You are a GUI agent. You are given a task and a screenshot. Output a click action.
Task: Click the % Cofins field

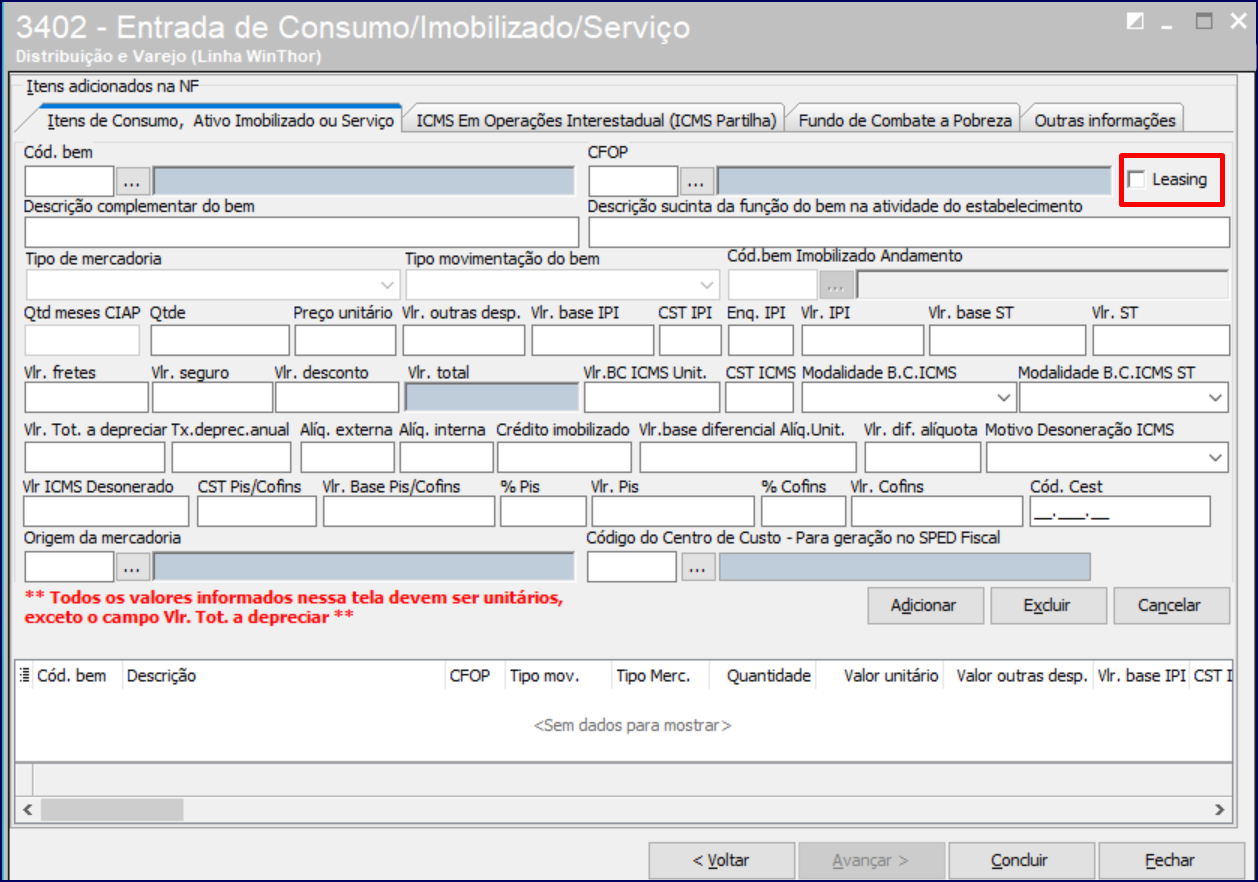point(803,511)
